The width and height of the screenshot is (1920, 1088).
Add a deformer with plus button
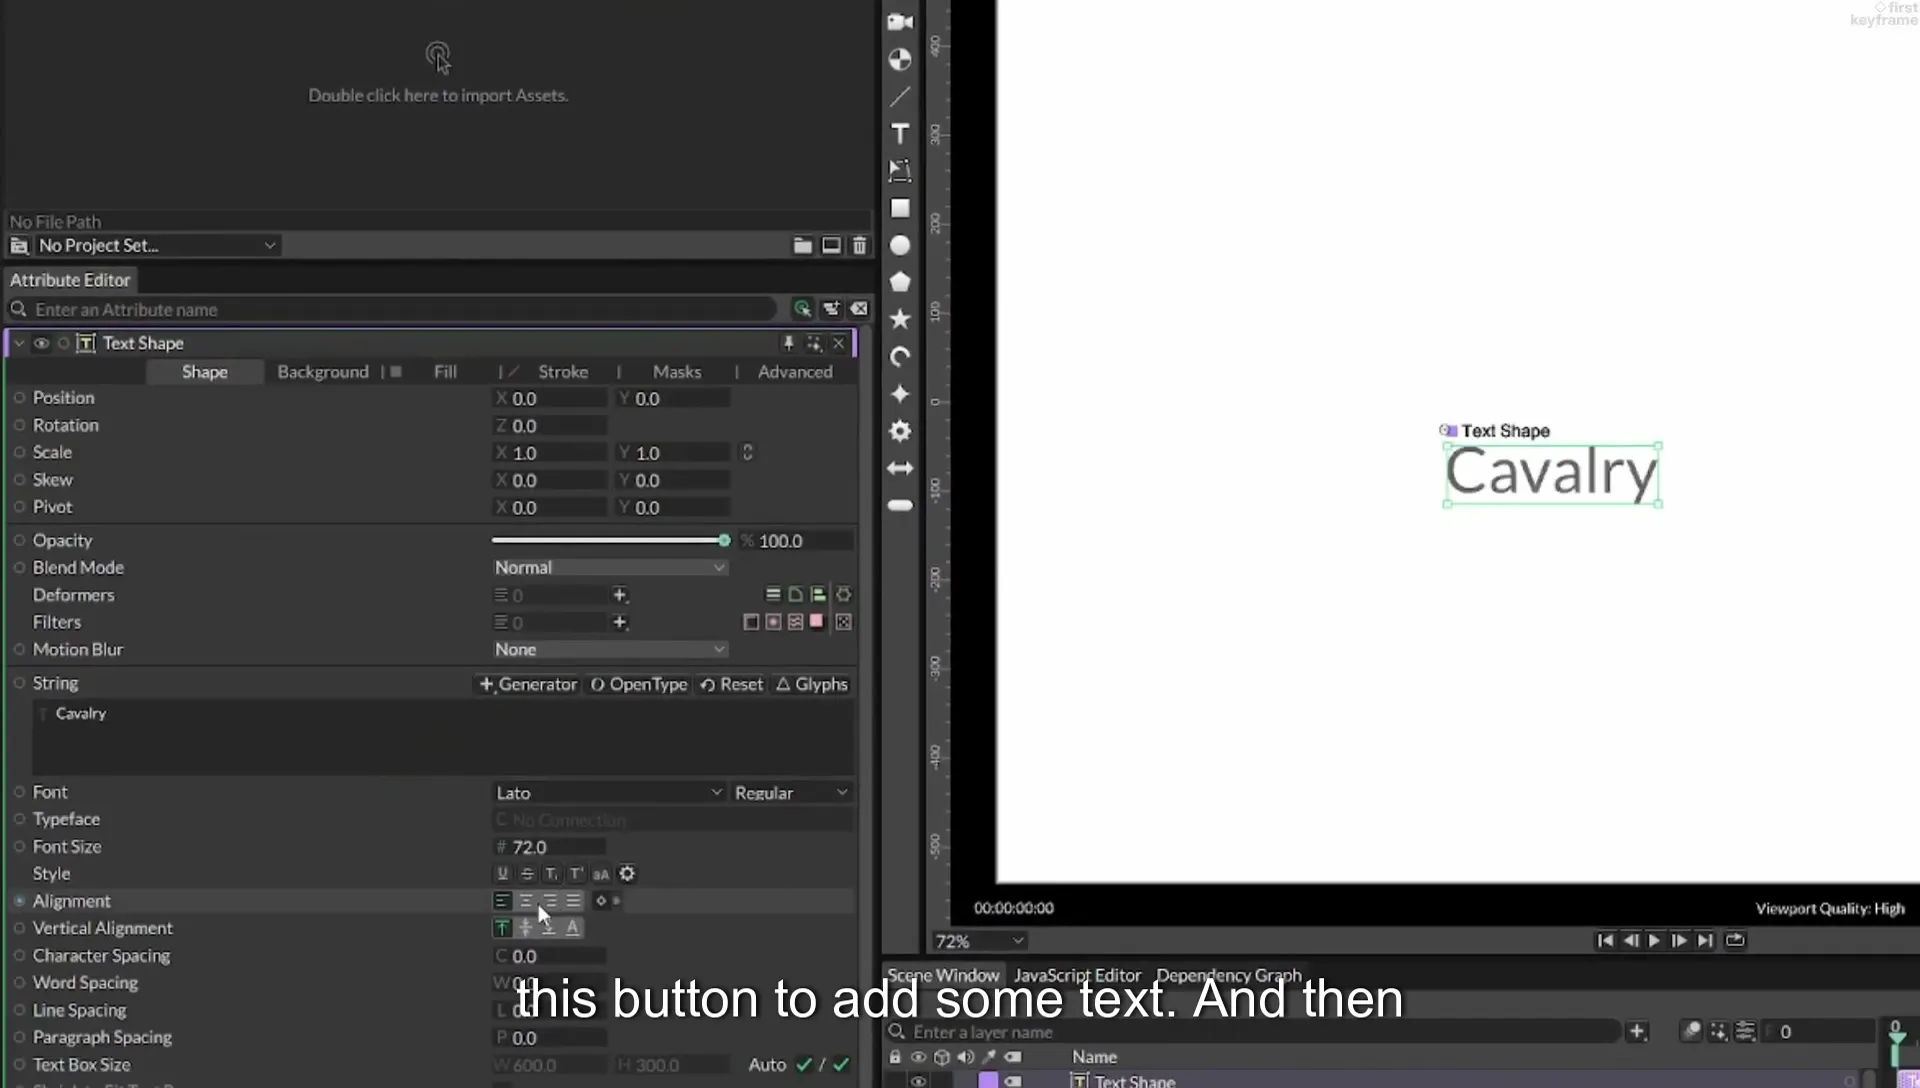[620, 595]
